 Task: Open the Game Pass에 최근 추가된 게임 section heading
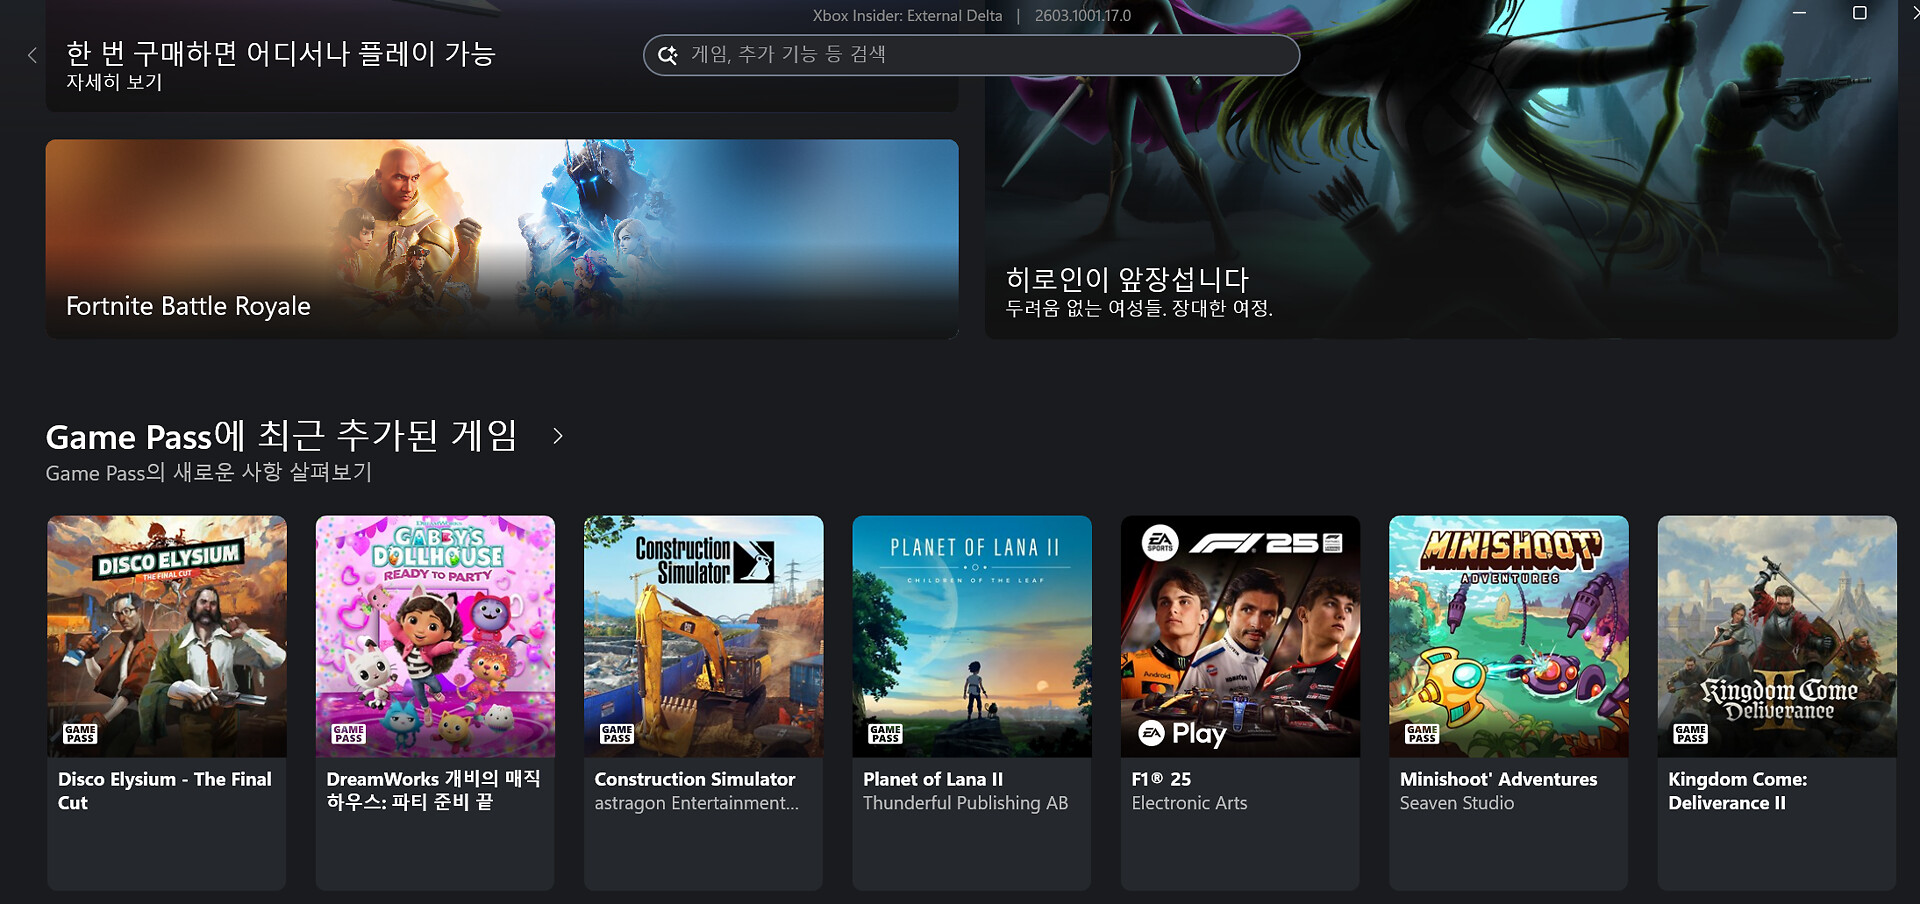(282, 436)
